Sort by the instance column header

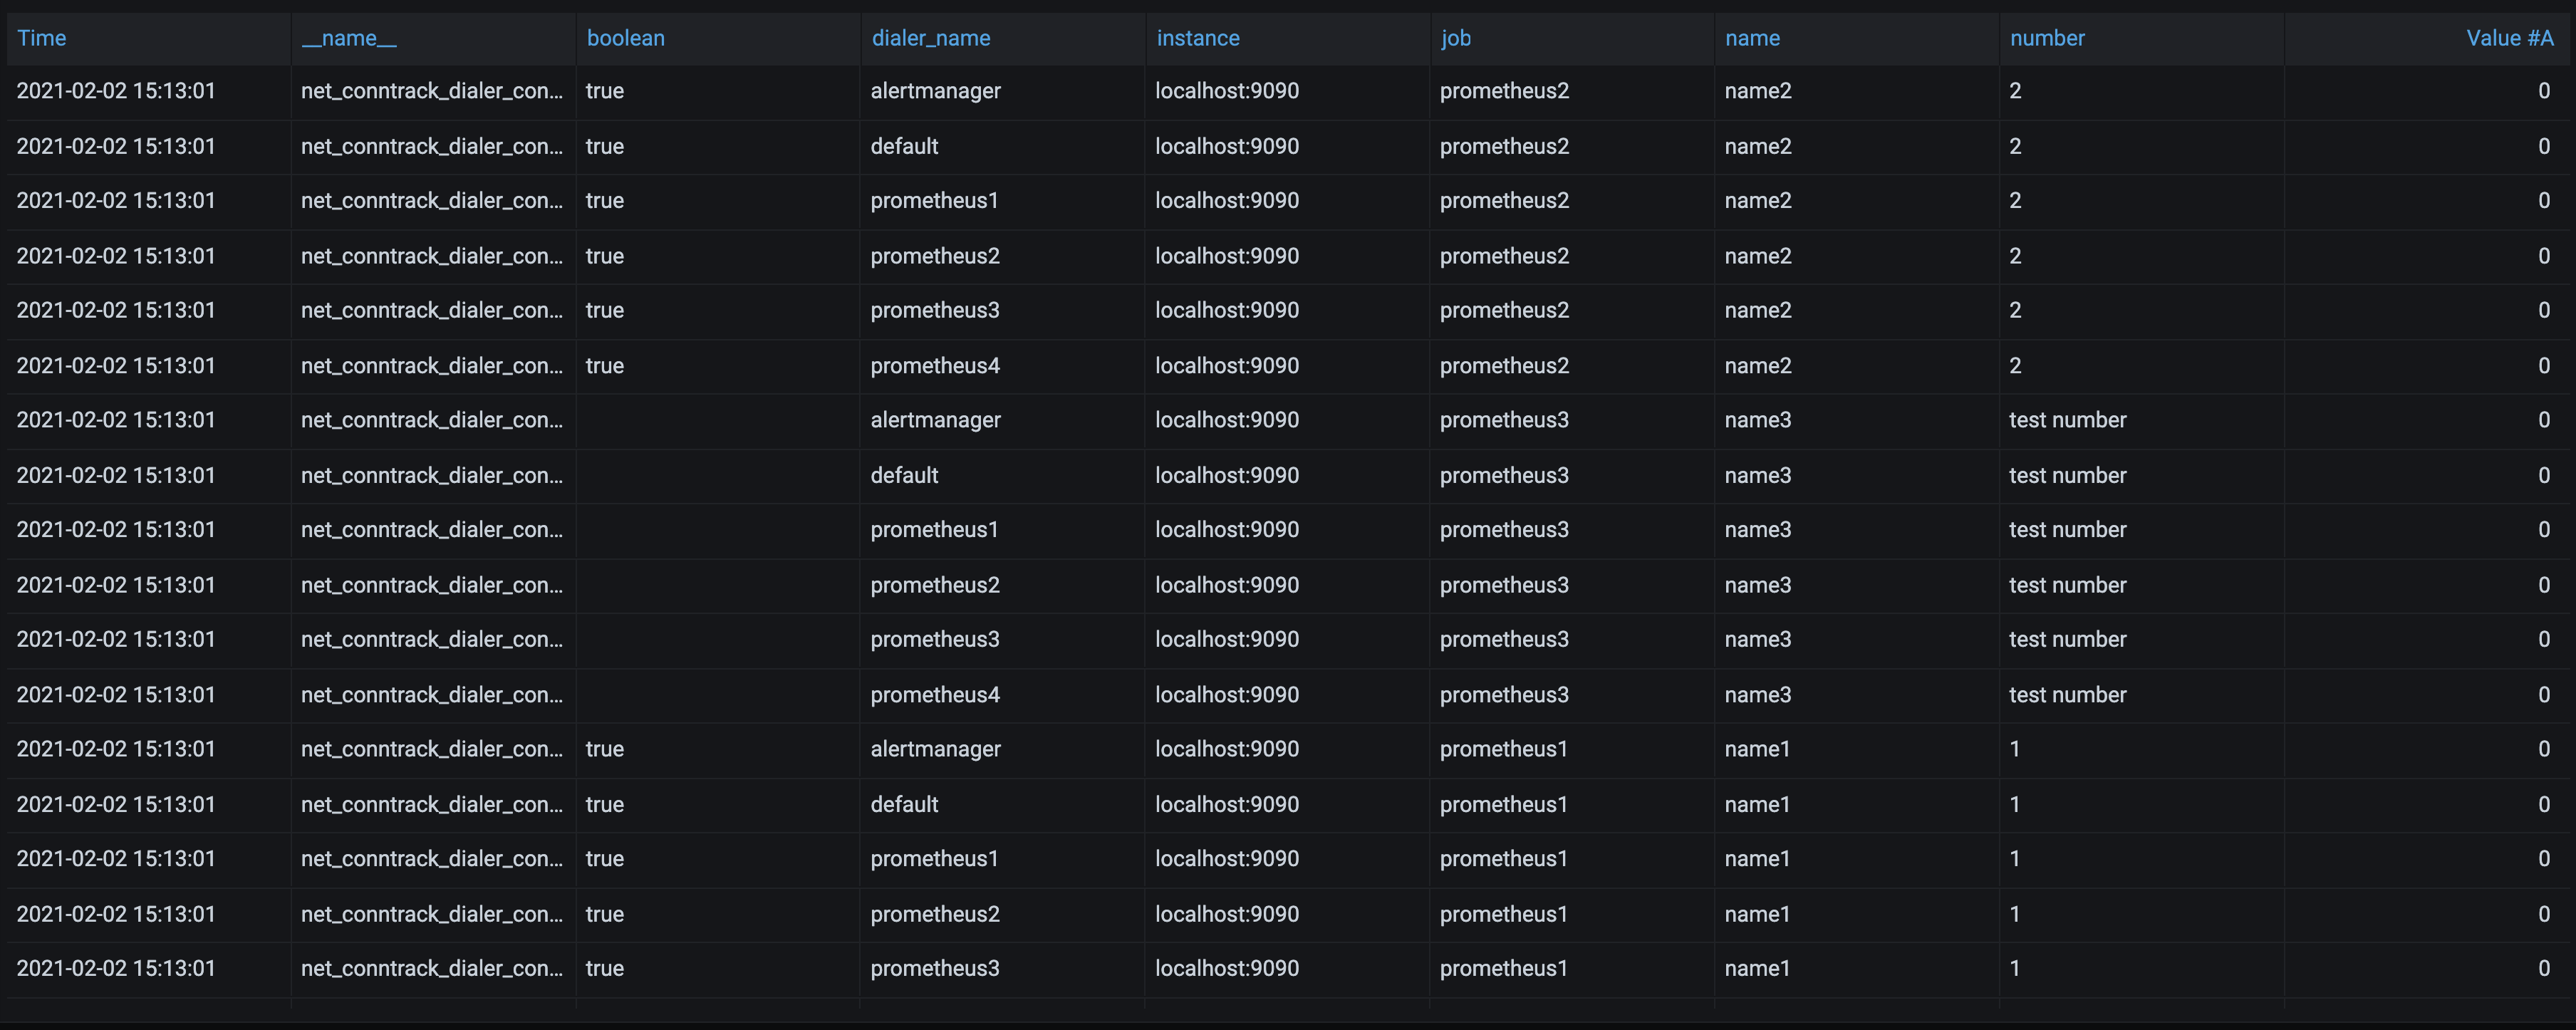click(x=1197, y=37)
